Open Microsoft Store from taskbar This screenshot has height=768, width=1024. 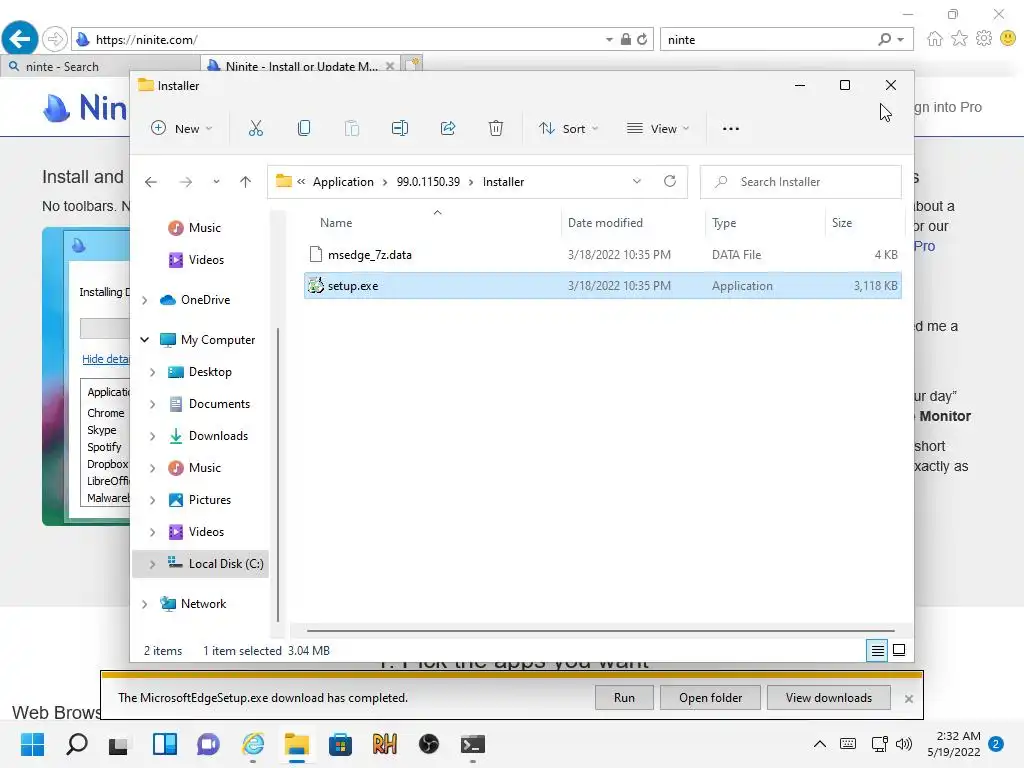340,744
